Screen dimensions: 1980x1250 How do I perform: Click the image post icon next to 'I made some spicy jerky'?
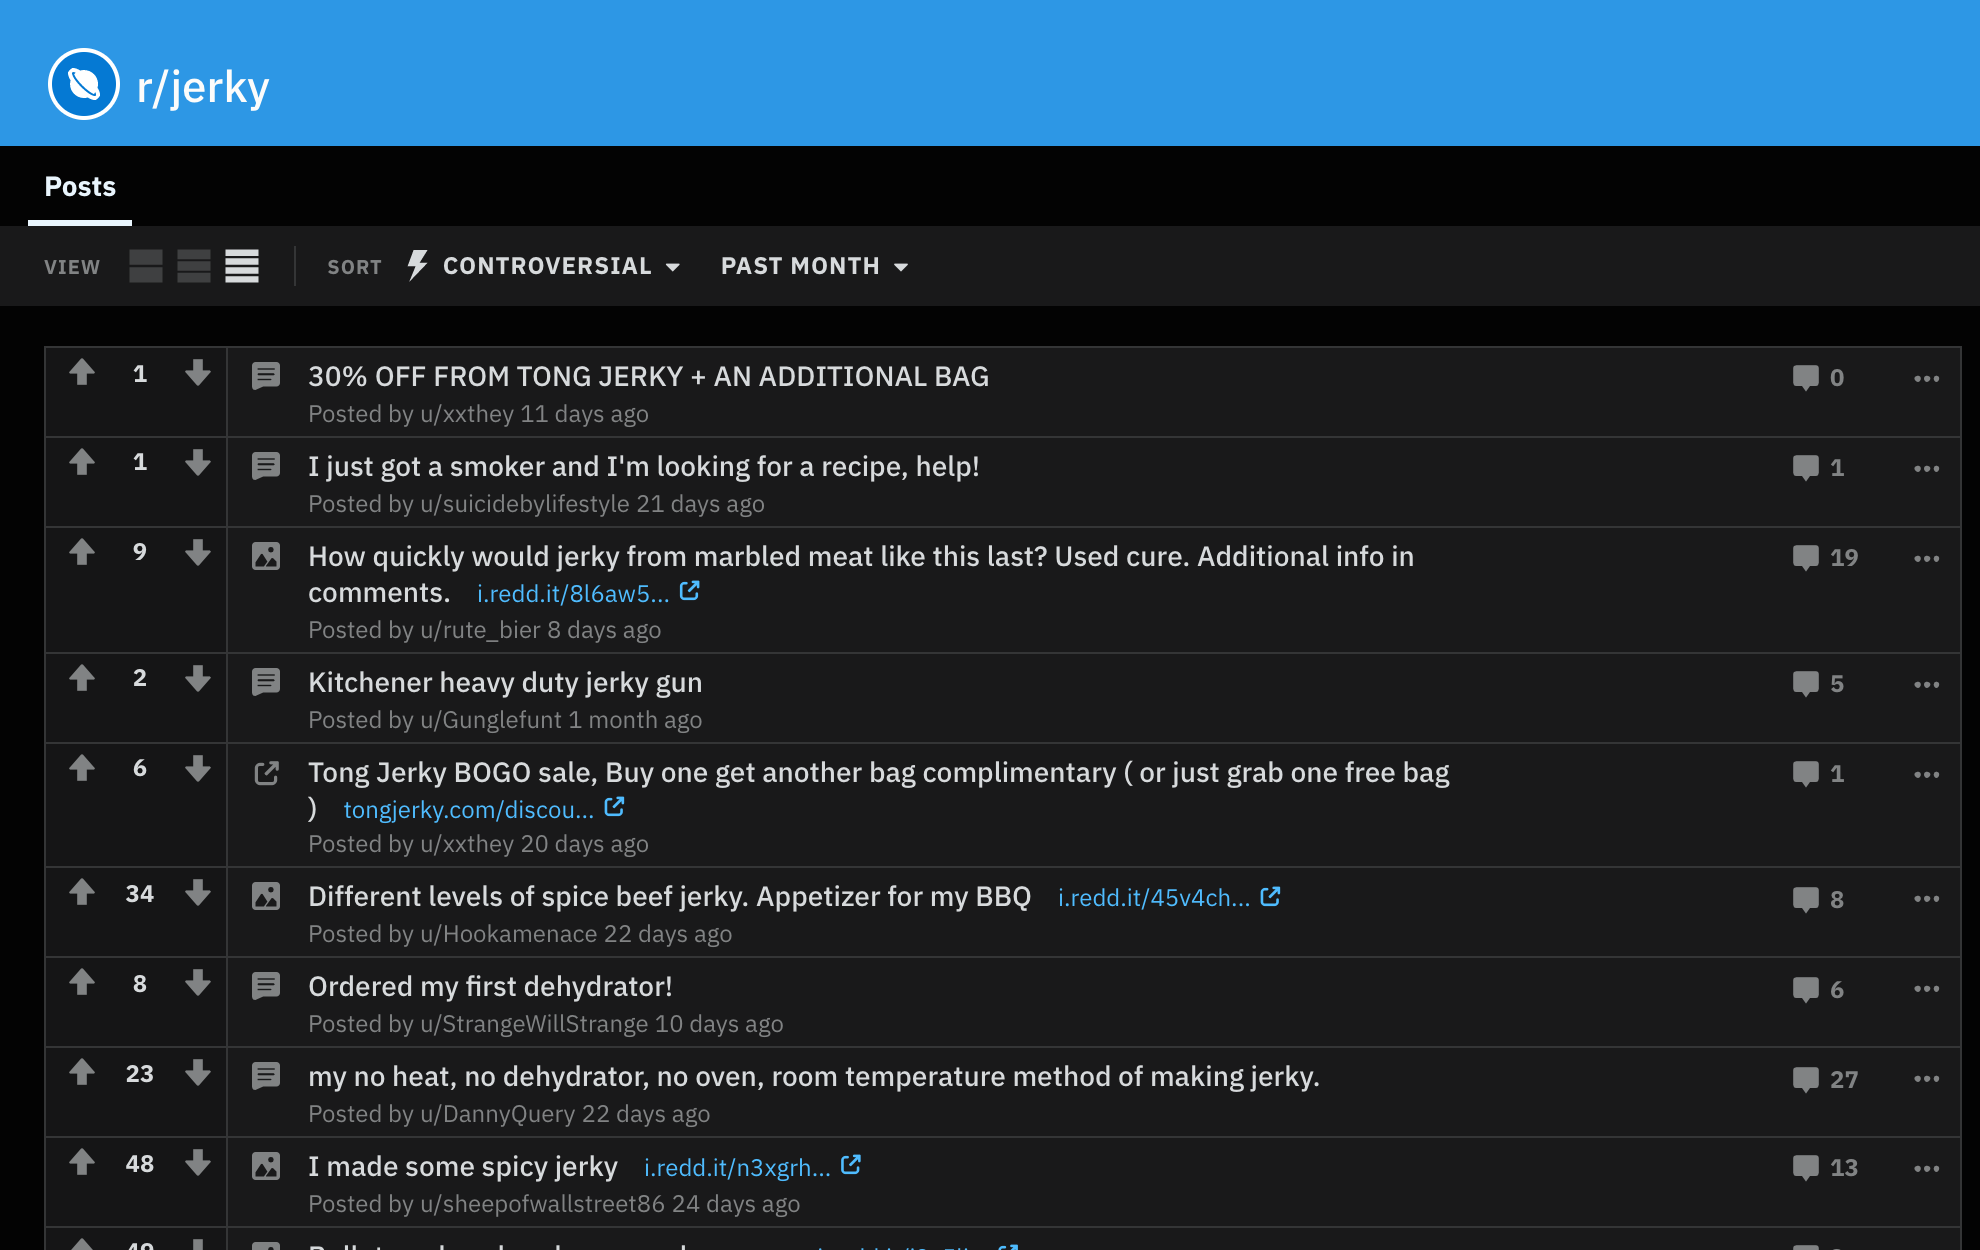(x=266, y=1165)
